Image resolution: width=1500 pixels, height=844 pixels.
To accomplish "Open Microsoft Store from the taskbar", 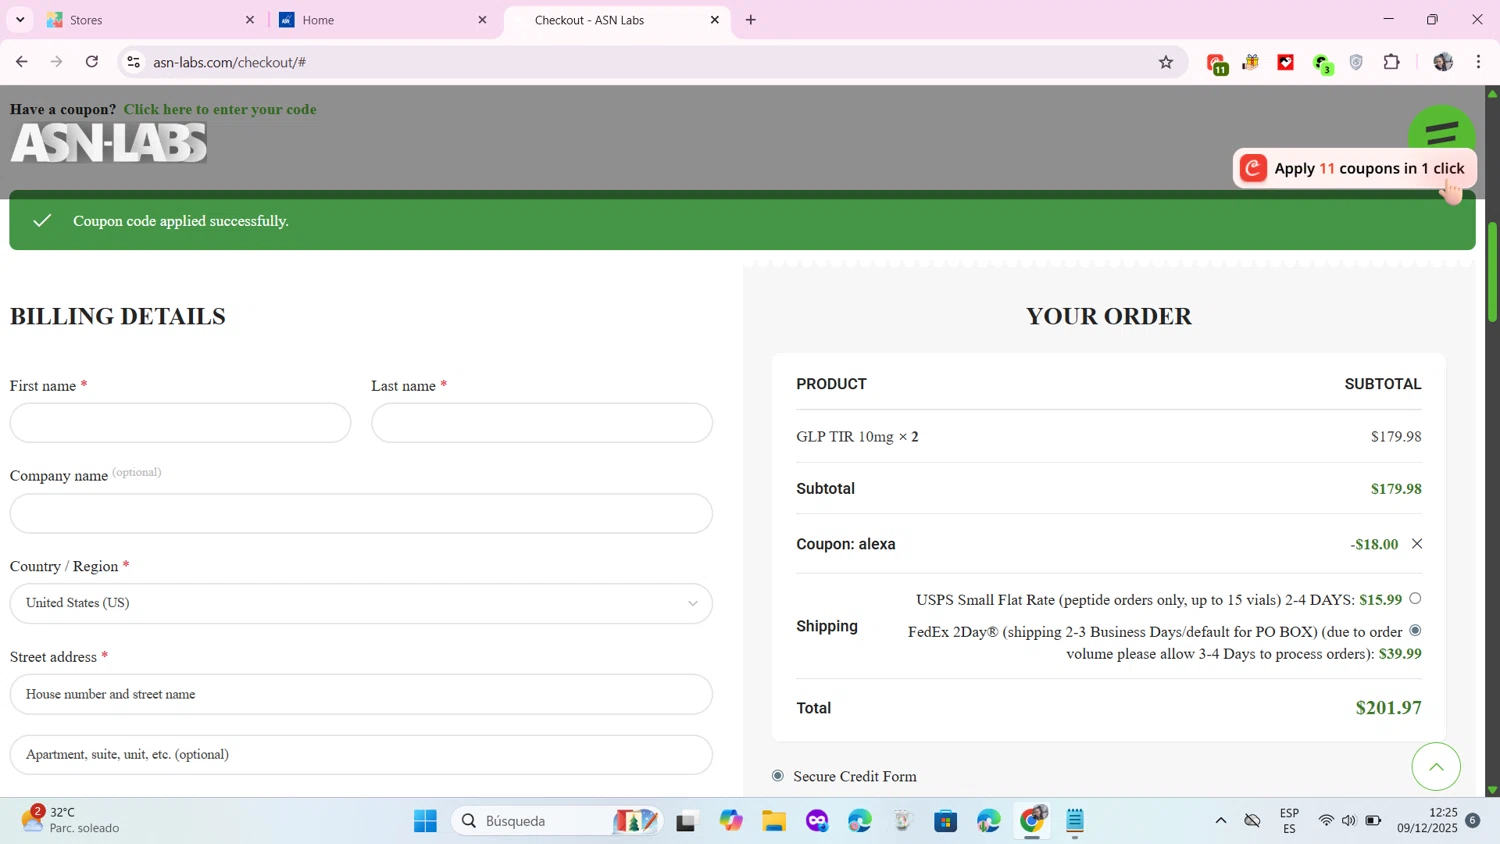I will pos(946,821).
